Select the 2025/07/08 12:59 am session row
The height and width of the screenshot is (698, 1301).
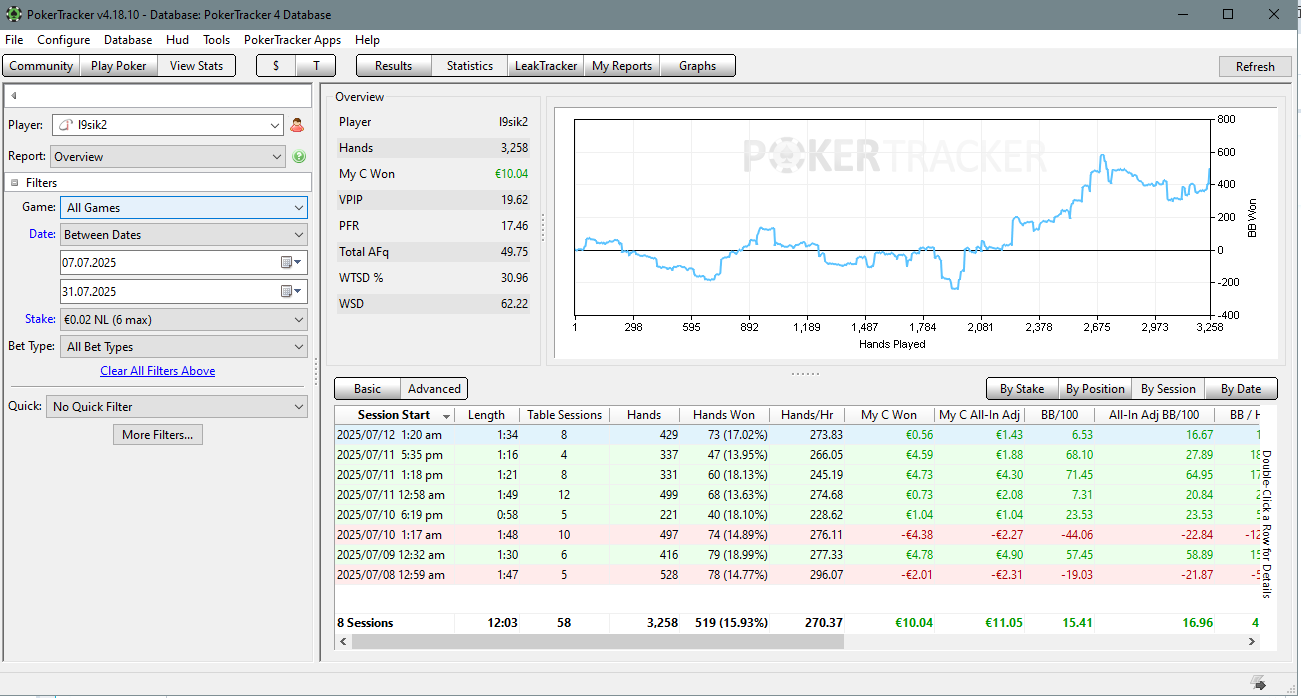coord(796,575)
